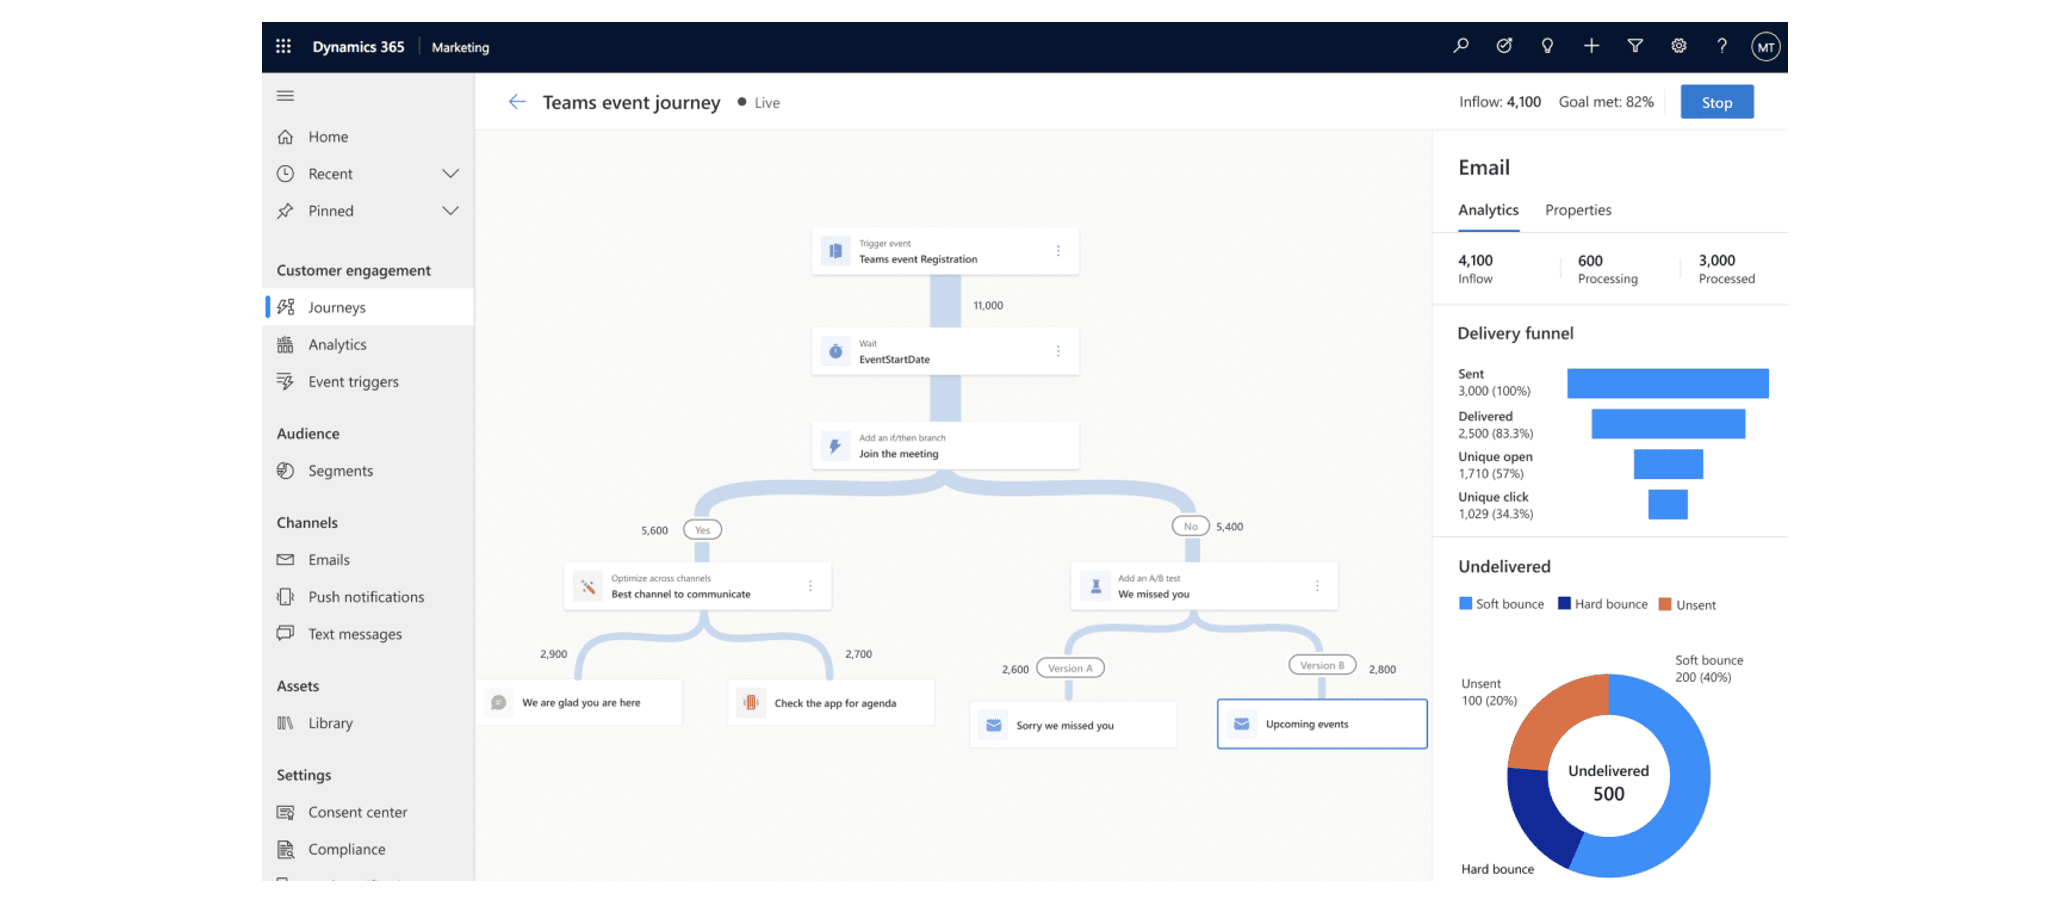2048x907 pixels.
Task: Click the Teams event journey title
Action: click(631, 102)
